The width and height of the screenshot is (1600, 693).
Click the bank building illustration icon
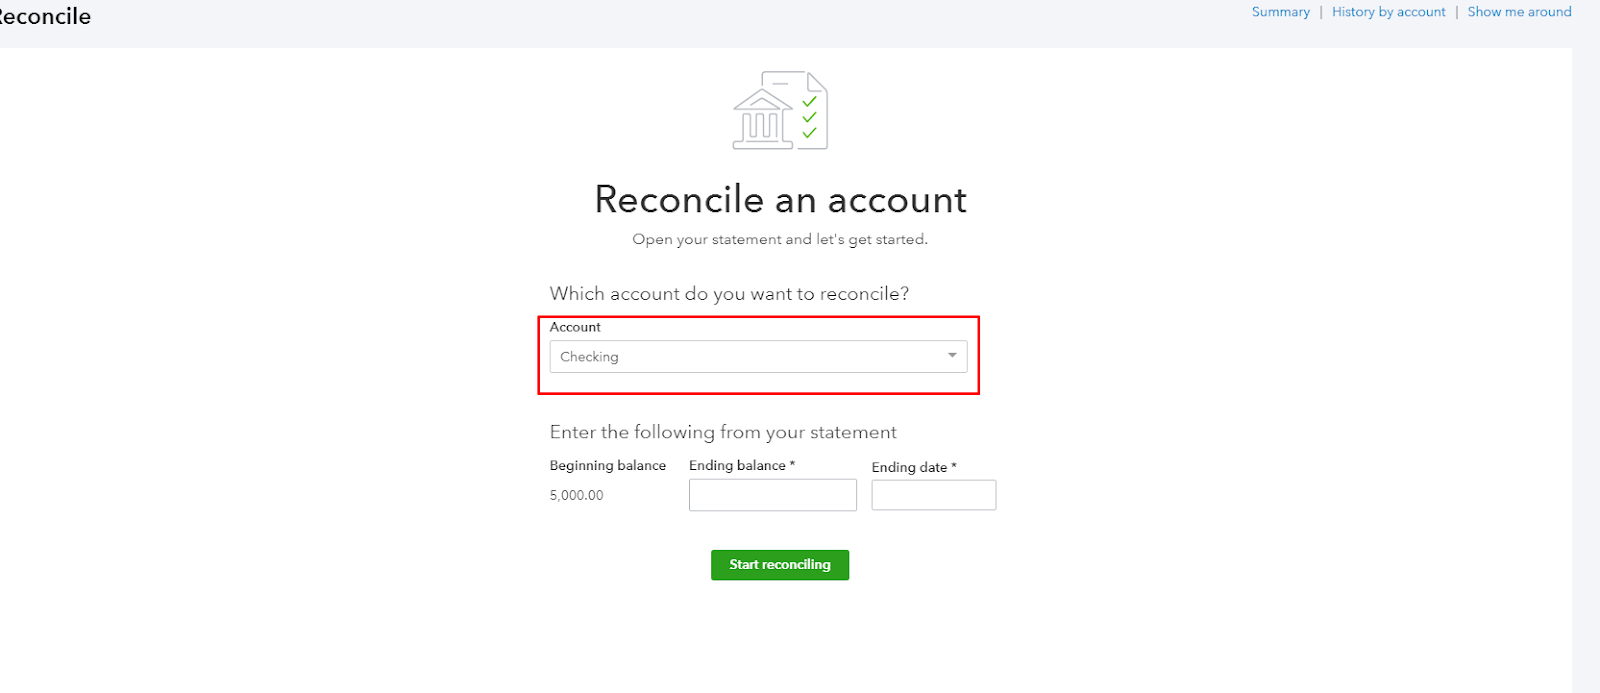tap(762, 119)
